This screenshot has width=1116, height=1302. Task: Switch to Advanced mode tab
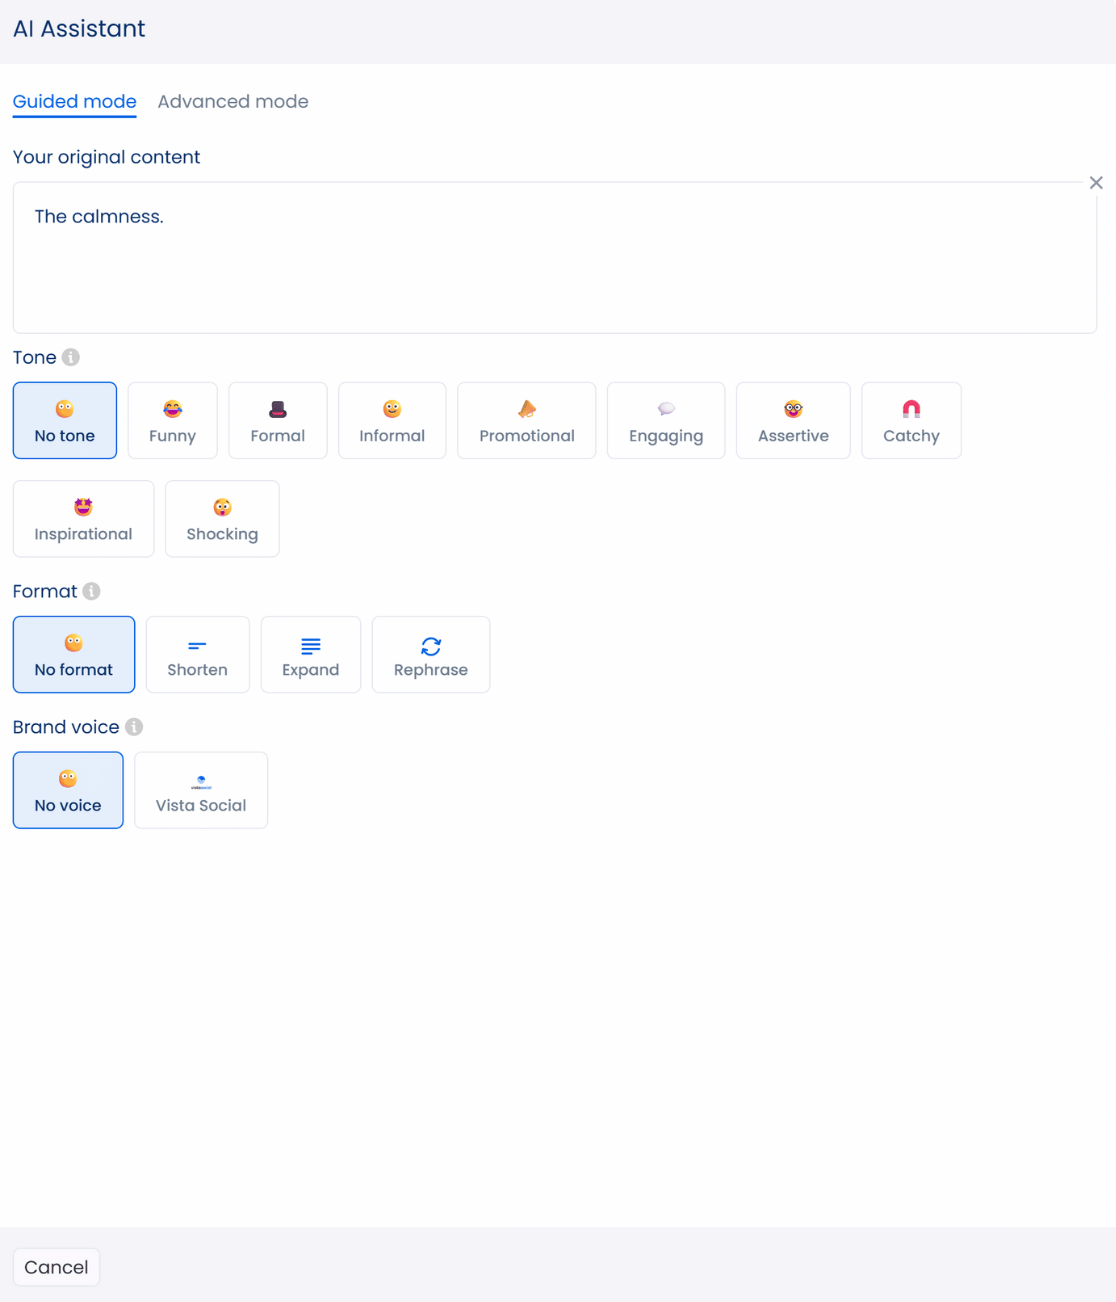[x=232, y=102]
